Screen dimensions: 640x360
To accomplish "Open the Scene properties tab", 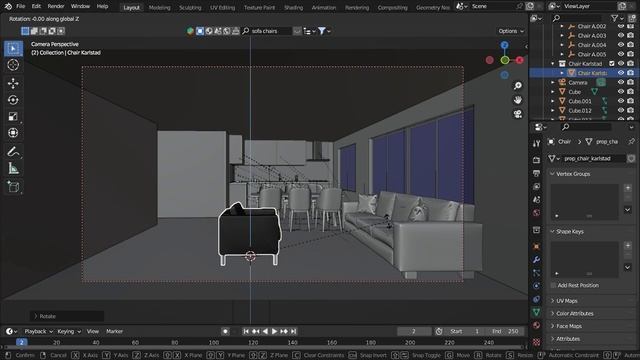I will [x=536, y=200].
